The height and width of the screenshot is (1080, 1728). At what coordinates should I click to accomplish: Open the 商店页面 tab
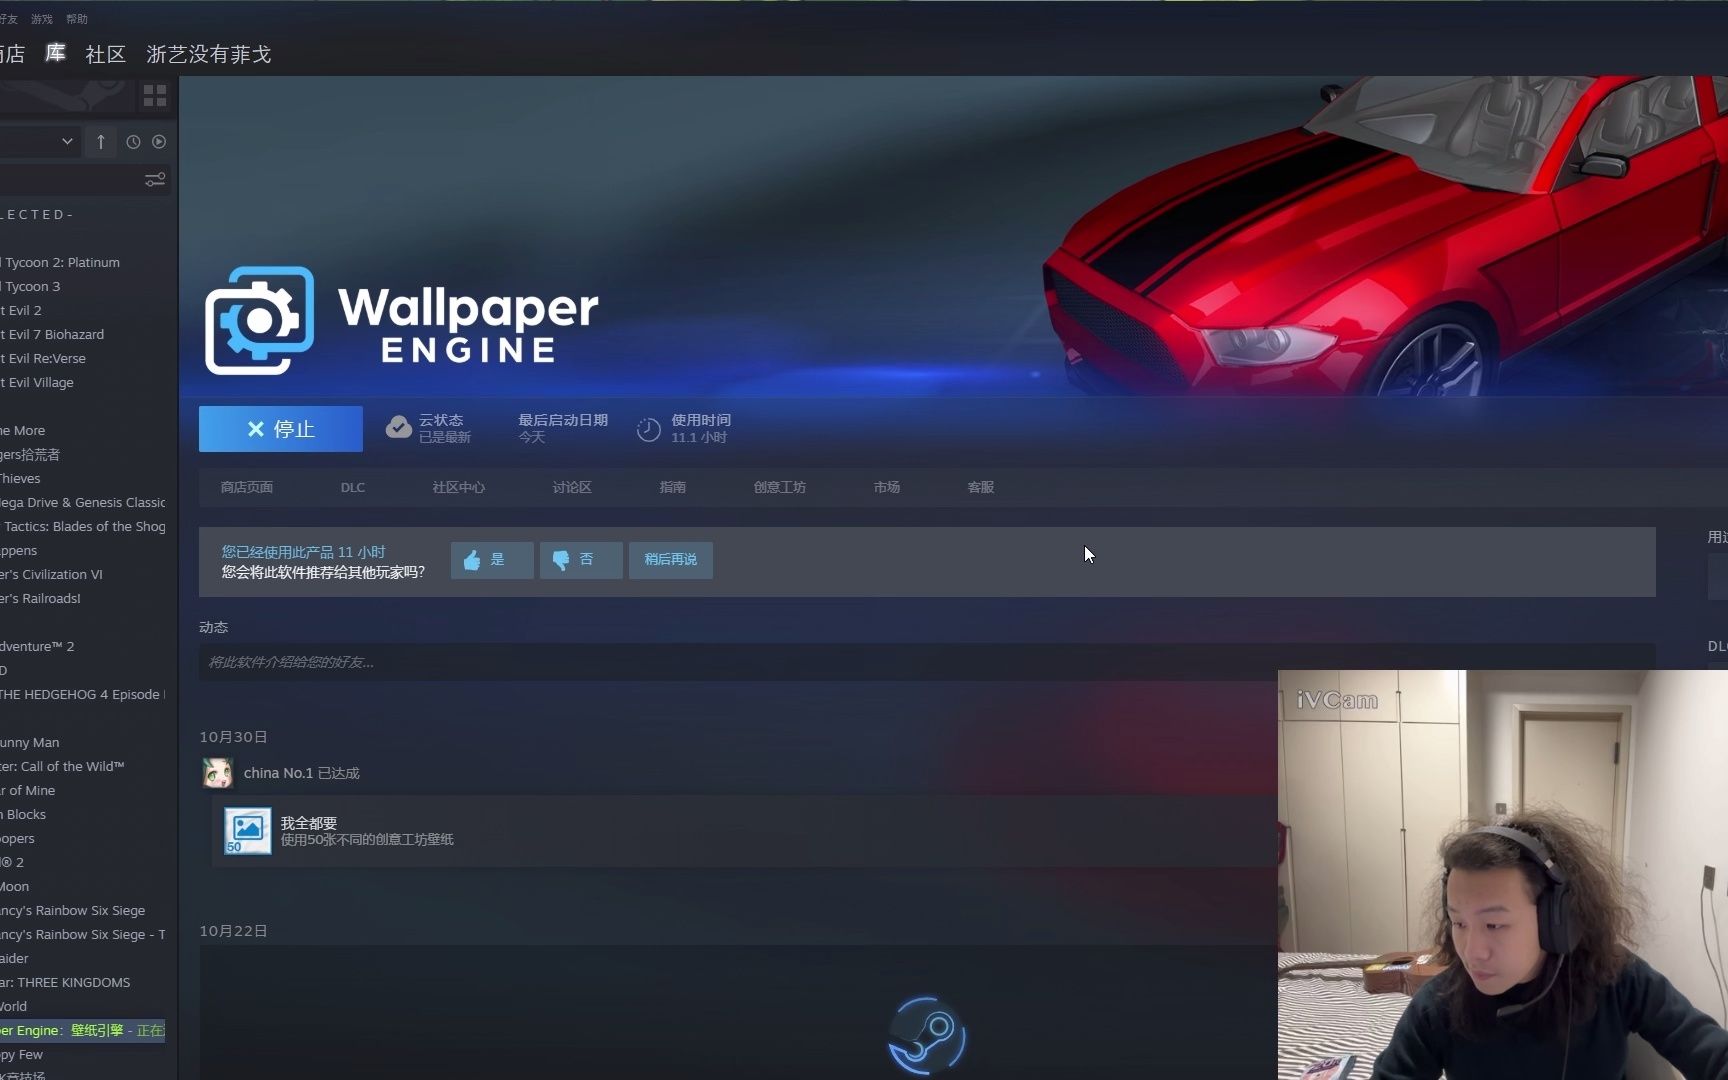[x=247, y=487]
